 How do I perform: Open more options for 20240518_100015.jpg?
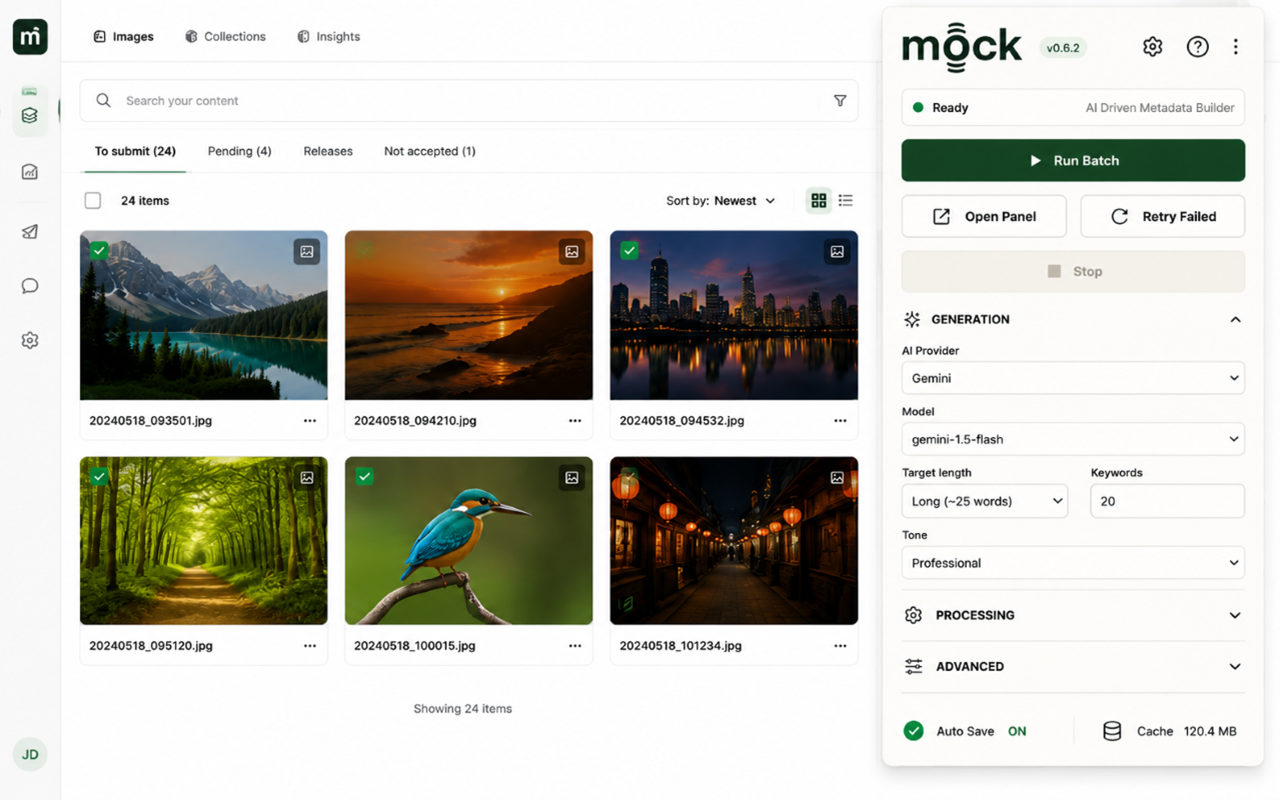[575, 646]
